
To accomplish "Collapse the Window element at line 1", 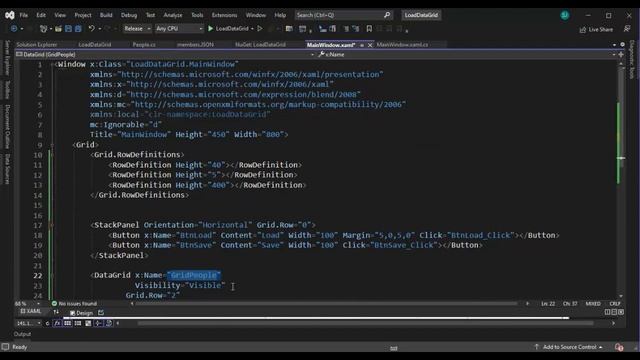I will [53, 64].
